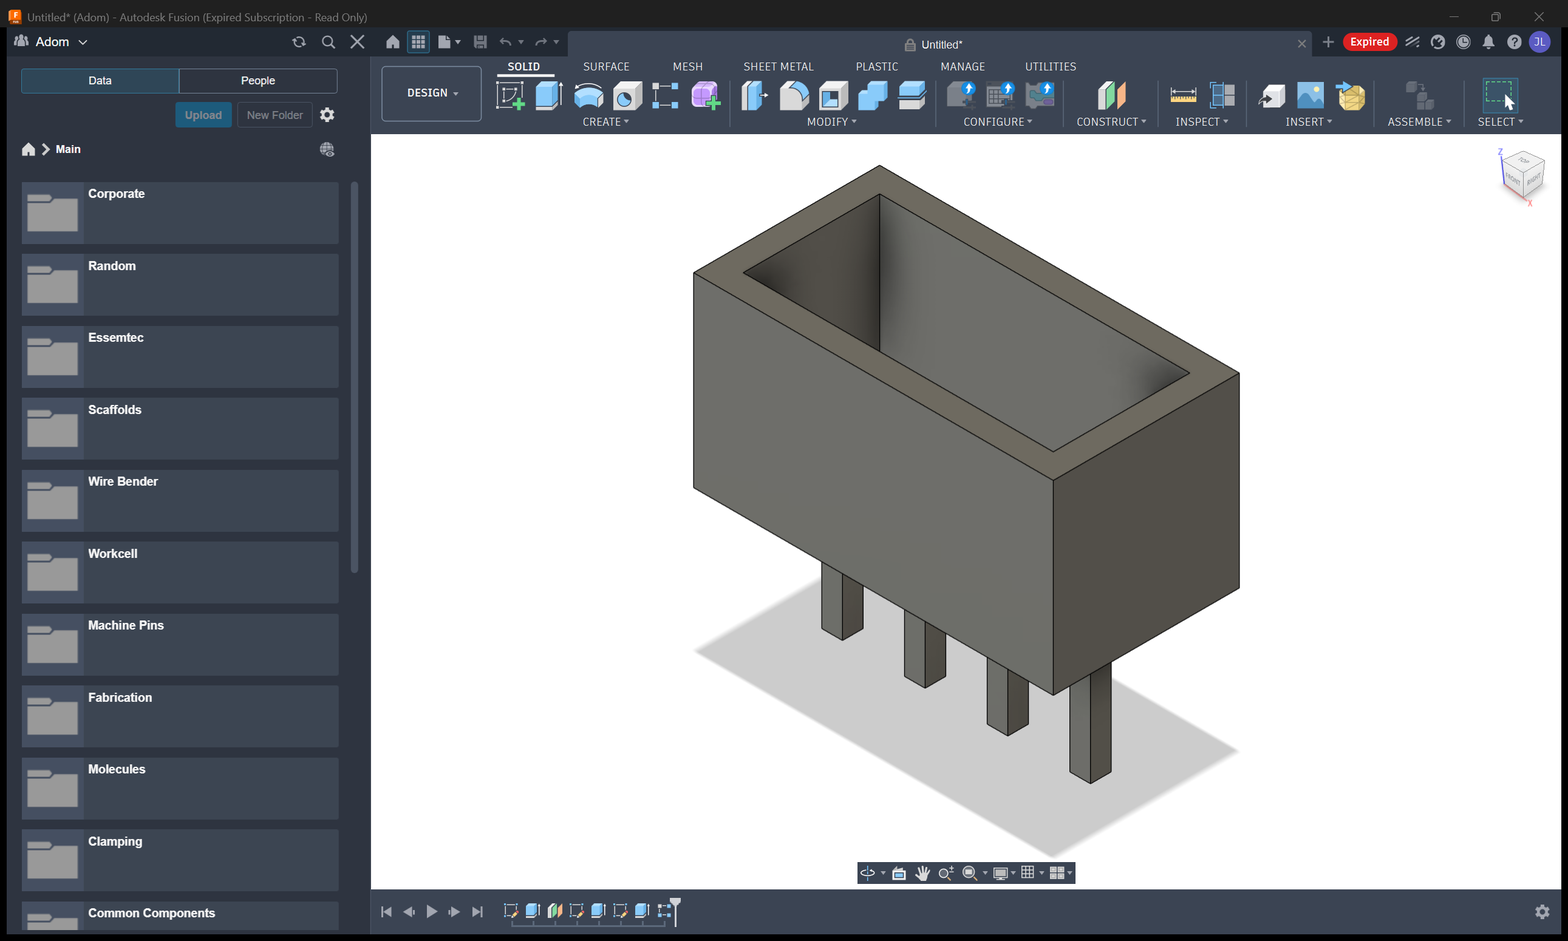Viewport: 1568px width, 941px height.
Task: Switch to the Plastic tab
Action: coord(876,67)
